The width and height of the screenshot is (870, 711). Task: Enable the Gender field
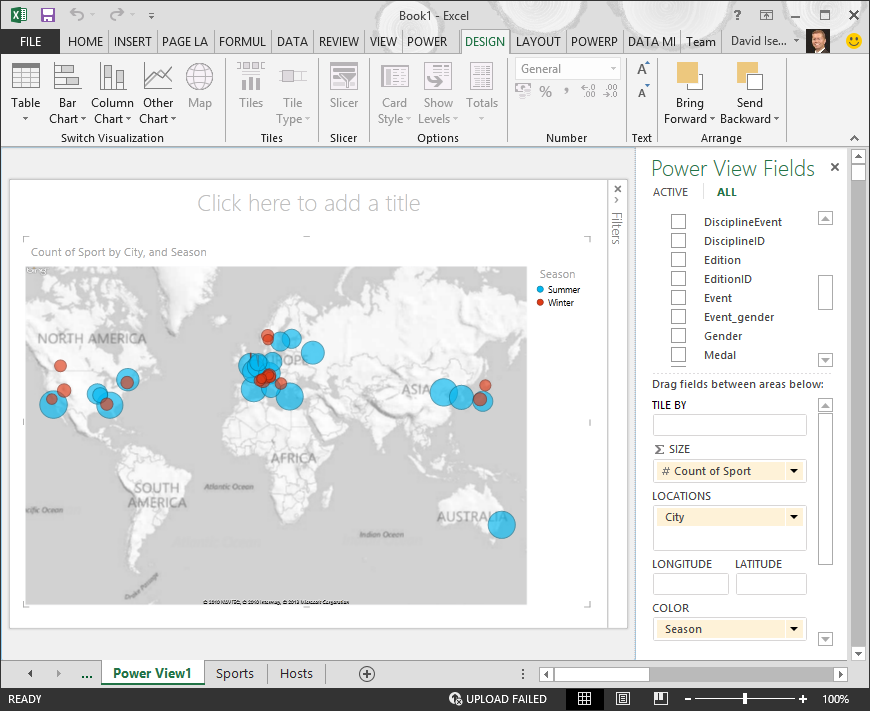click(x=677, y=336)
